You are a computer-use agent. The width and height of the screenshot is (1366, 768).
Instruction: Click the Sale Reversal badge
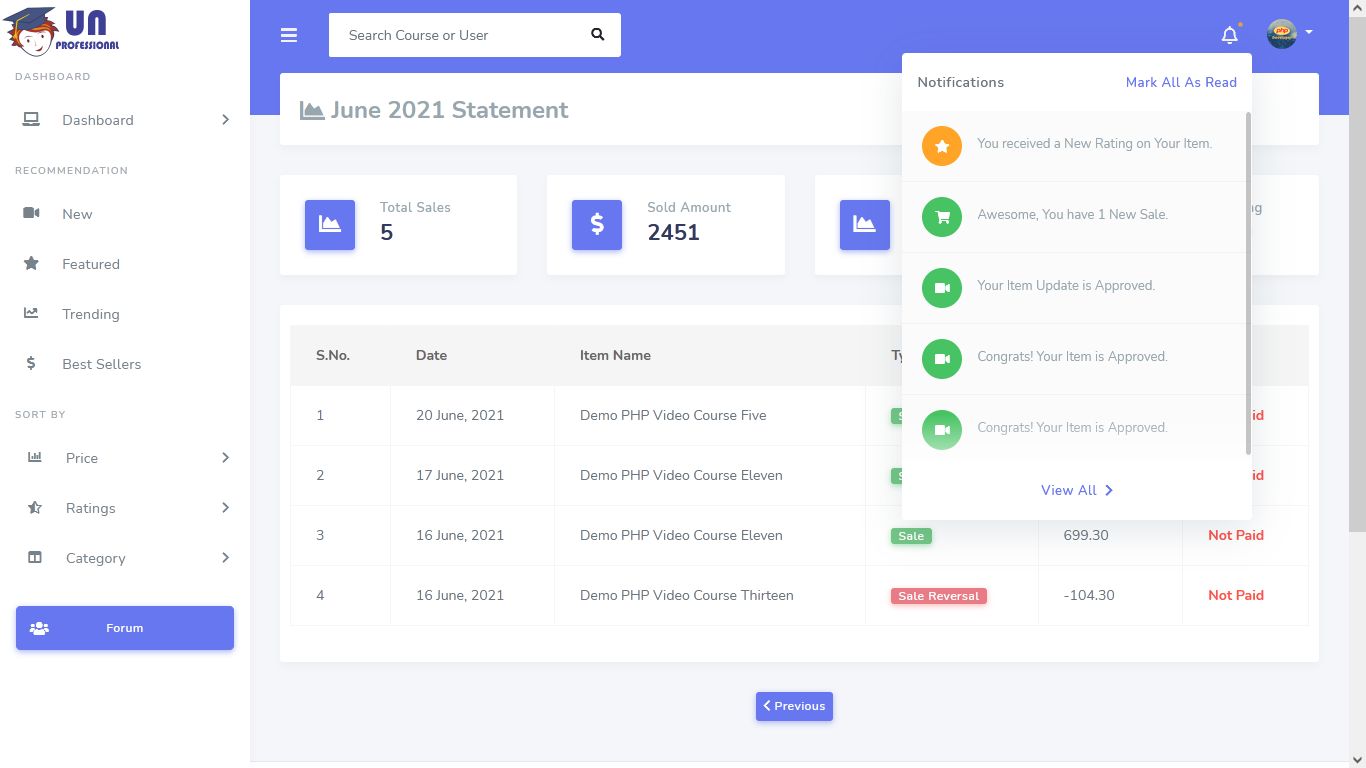click(x=939, y=596)
